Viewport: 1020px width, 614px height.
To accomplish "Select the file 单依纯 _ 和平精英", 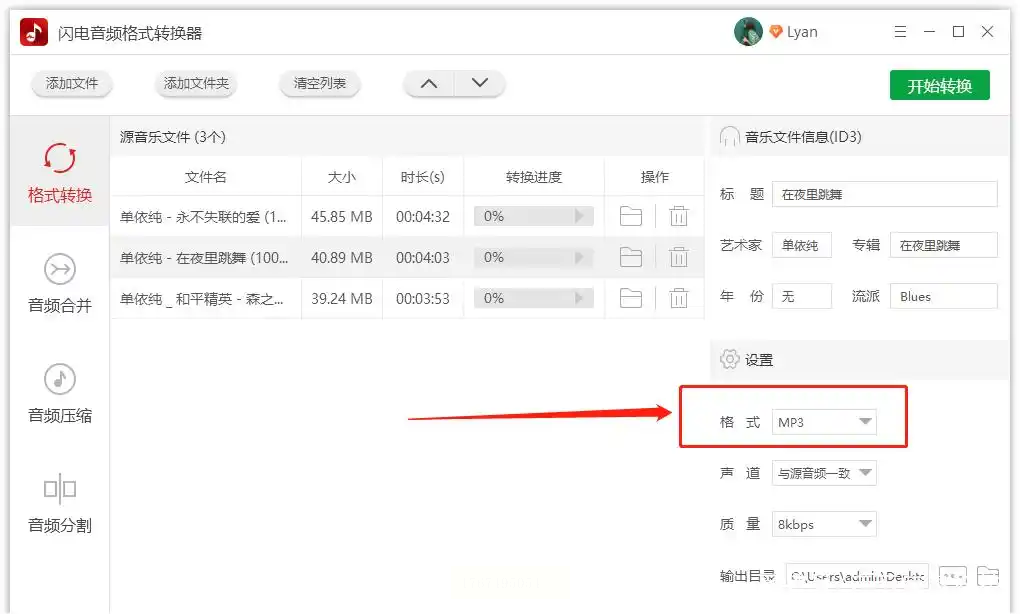I will tap(202, 299).
